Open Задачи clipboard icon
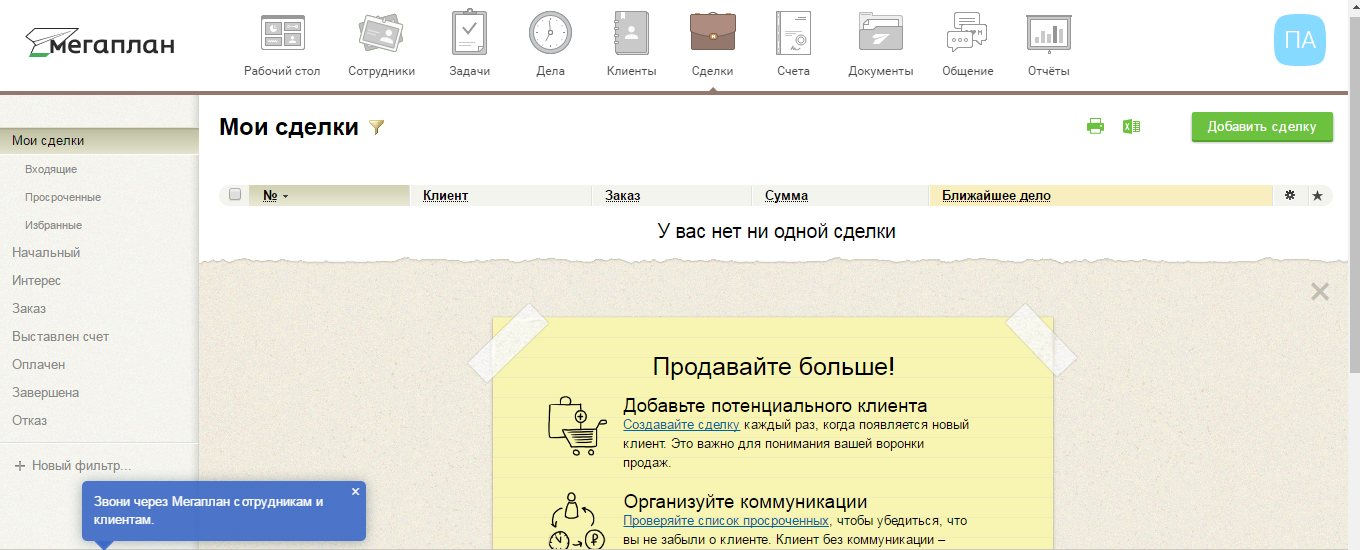This screenshot has width=1360, height=550. [x=469, y=33]
